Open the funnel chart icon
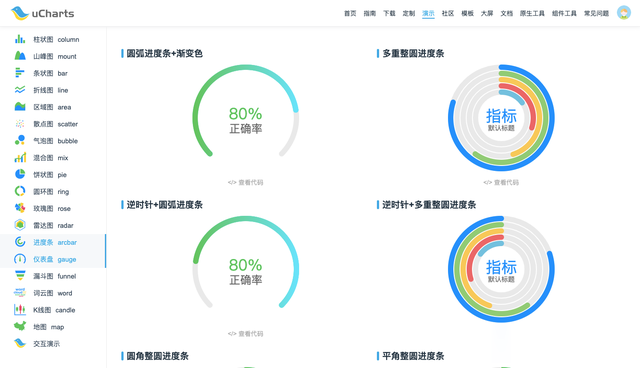This screenshot has width=640, height=368. (20, 276)
